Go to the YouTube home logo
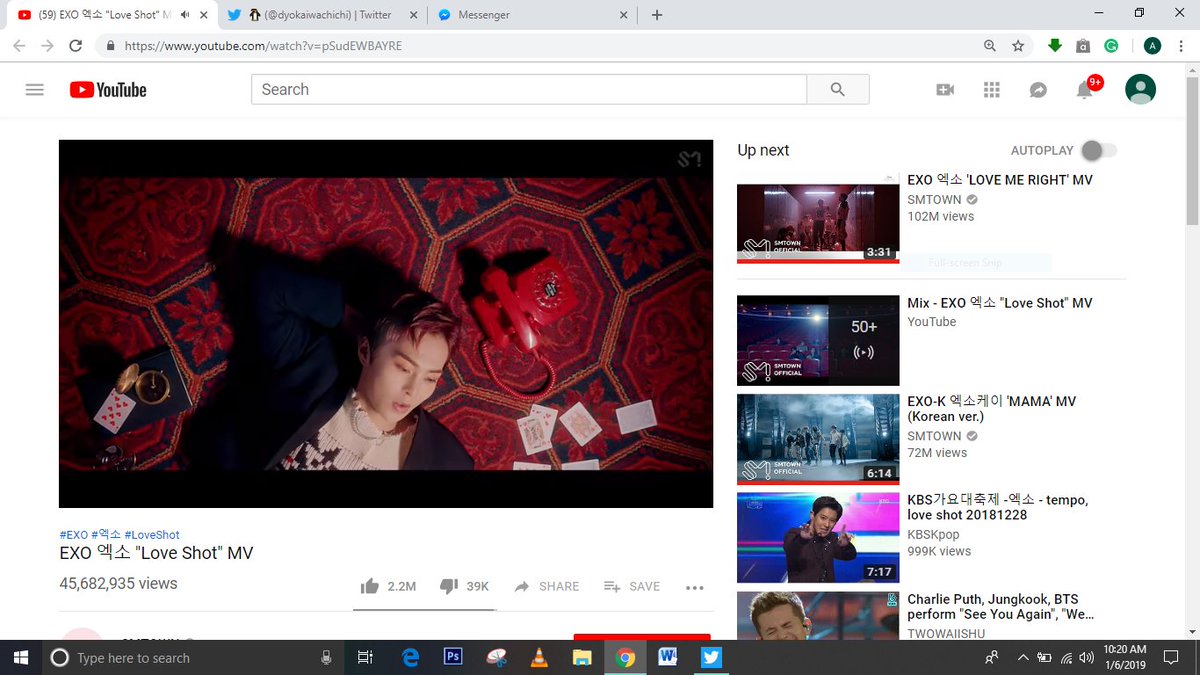The height and width of the screenshot is (675, 1200). (108, 89)
